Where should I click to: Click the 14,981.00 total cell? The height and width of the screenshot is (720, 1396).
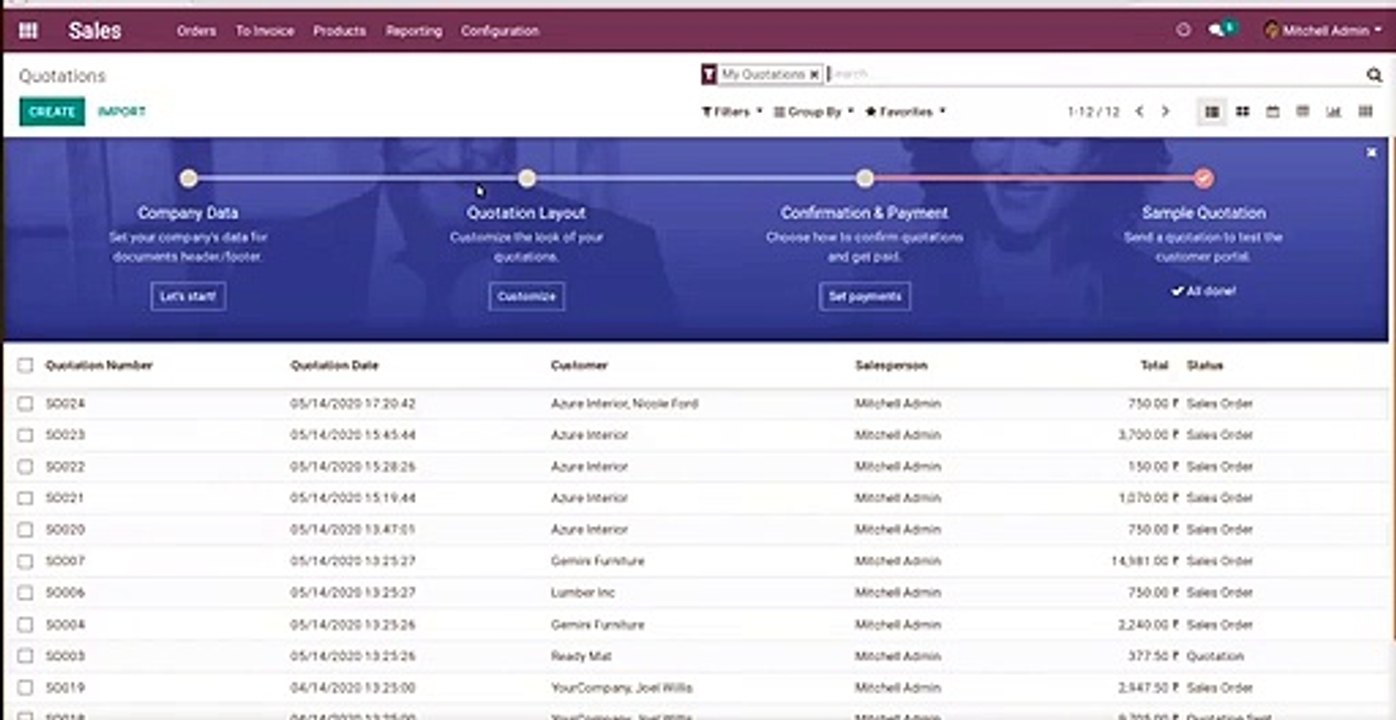[1145, 561]
